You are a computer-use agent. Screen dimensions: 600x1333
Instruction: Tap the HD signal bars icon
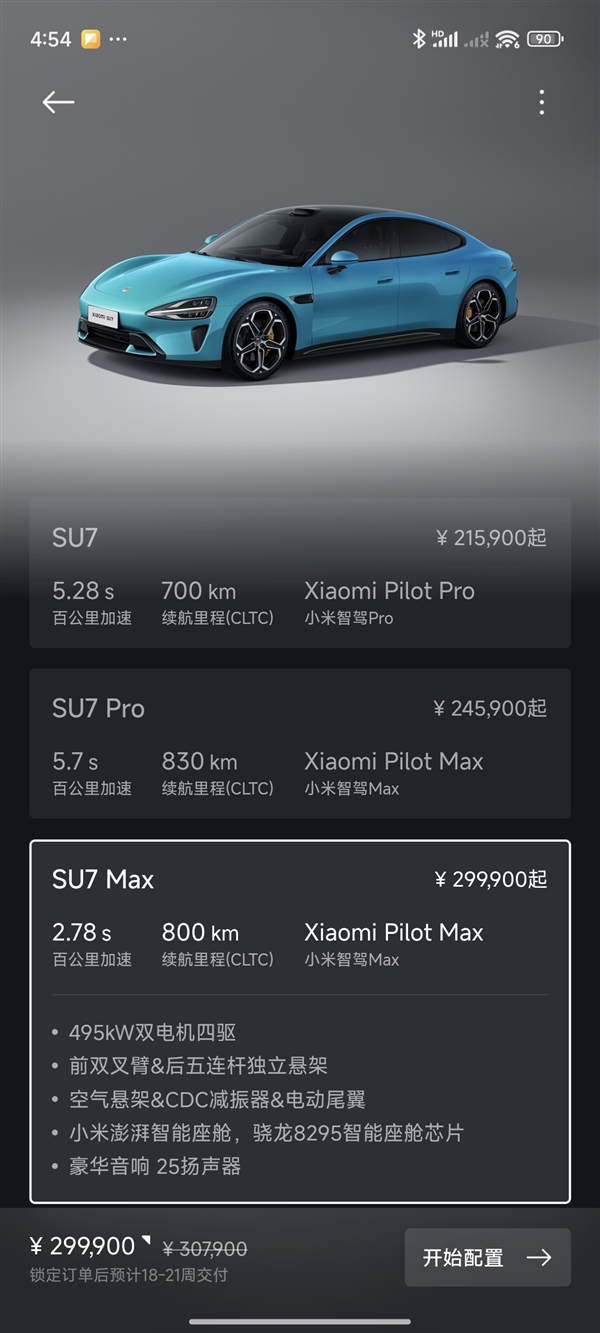click(445, 39)
